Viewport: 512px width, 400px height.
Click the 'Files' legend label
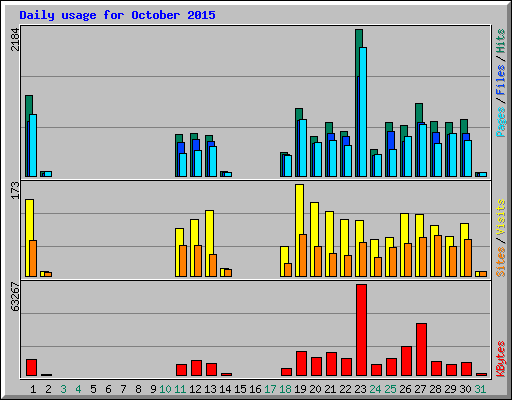click(x=501, y=80)
